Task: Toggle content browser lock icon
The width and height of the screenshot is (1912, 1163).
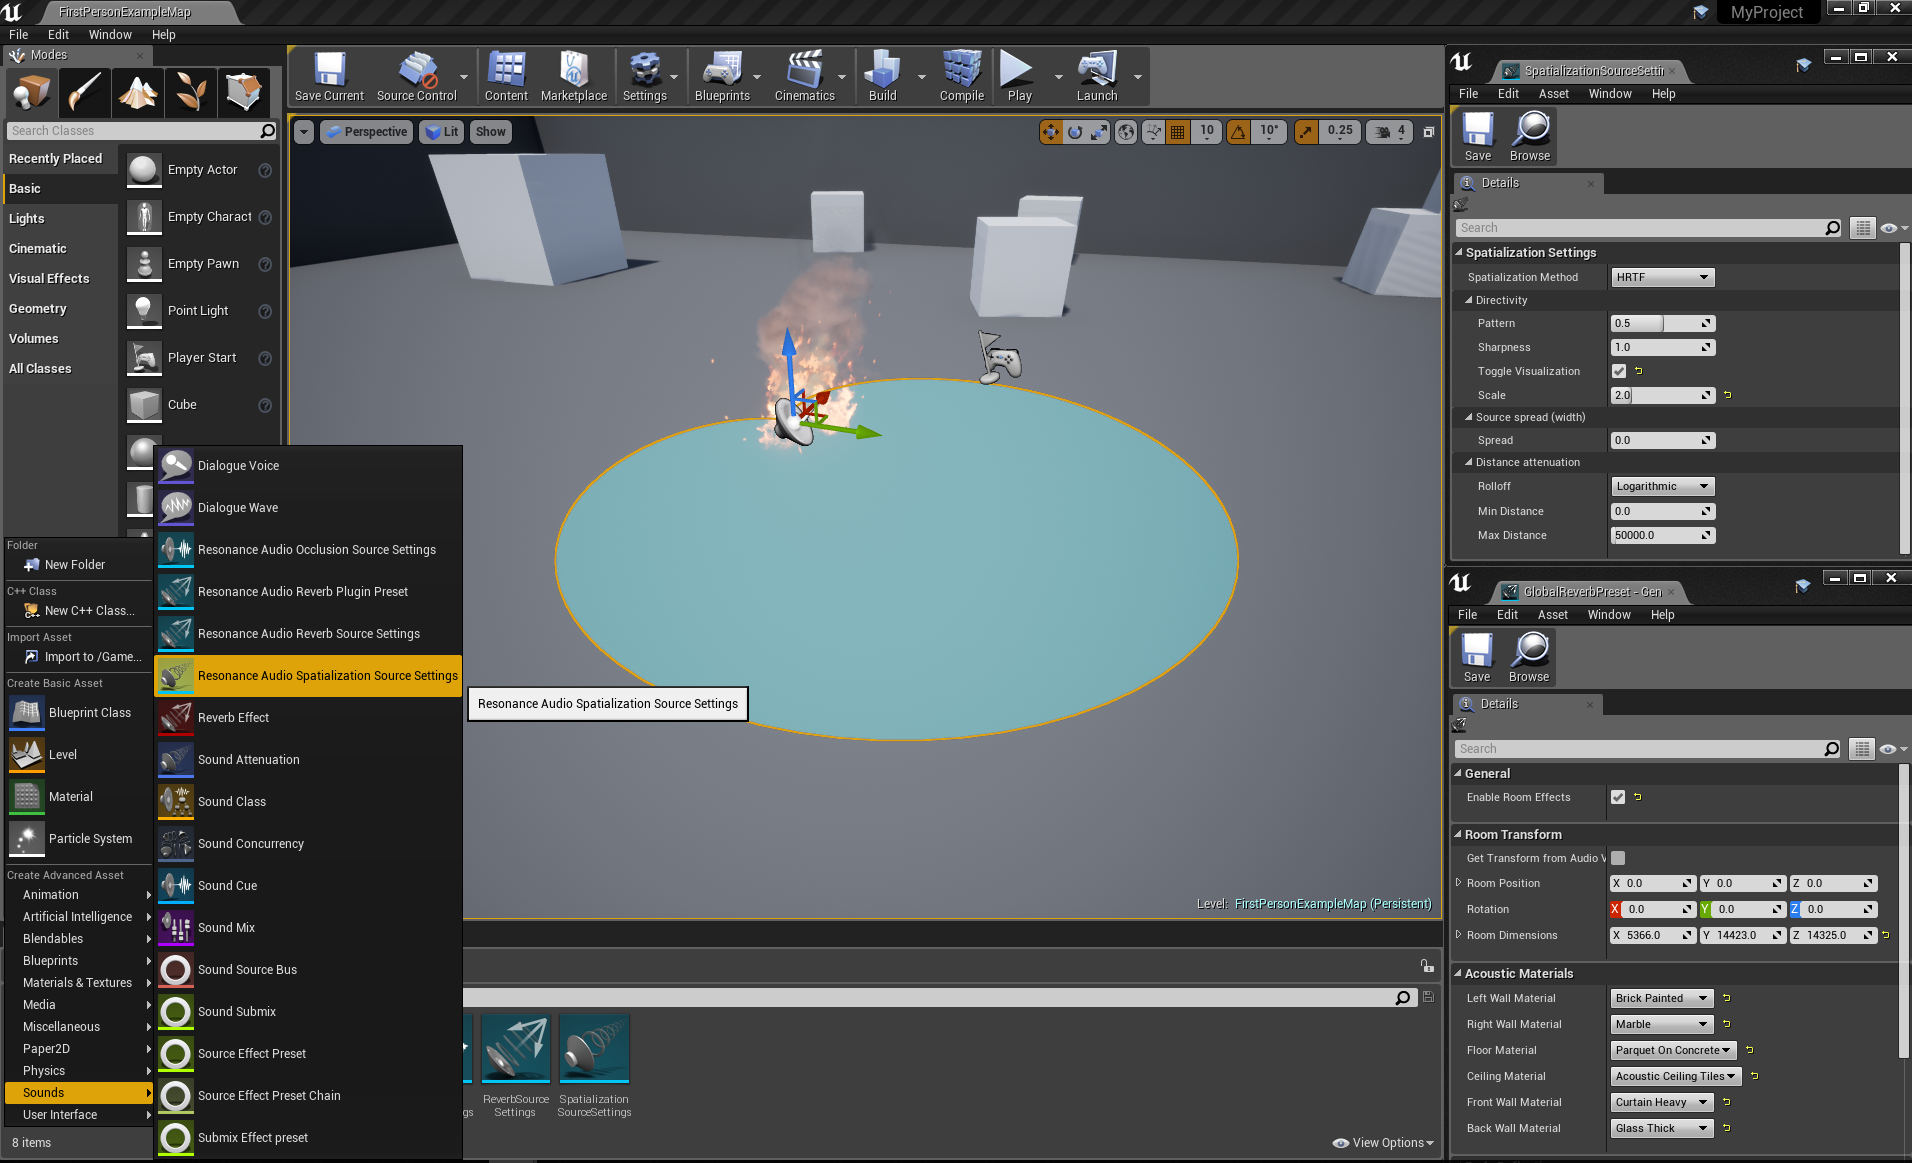Action: (1427, 965)
